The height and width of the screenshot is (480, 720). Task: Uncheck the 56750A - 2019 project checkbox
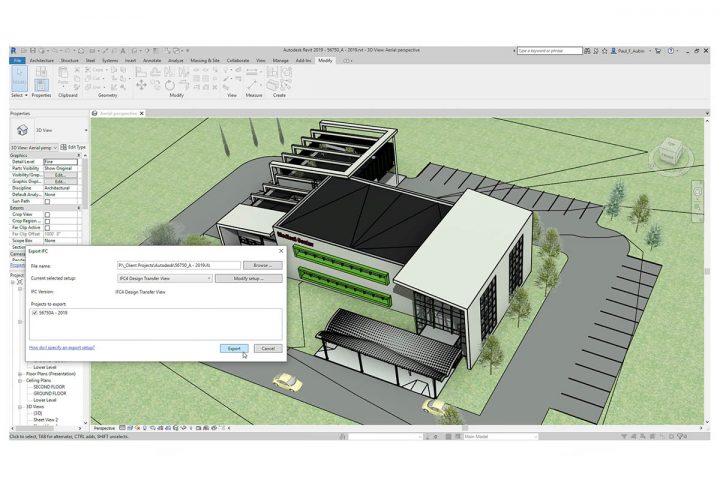36,313
